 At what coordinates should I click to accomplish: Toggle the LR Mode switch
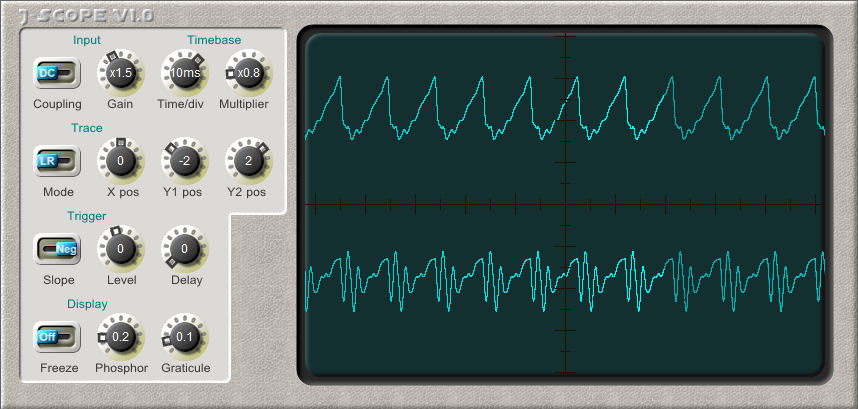point(57,161)
